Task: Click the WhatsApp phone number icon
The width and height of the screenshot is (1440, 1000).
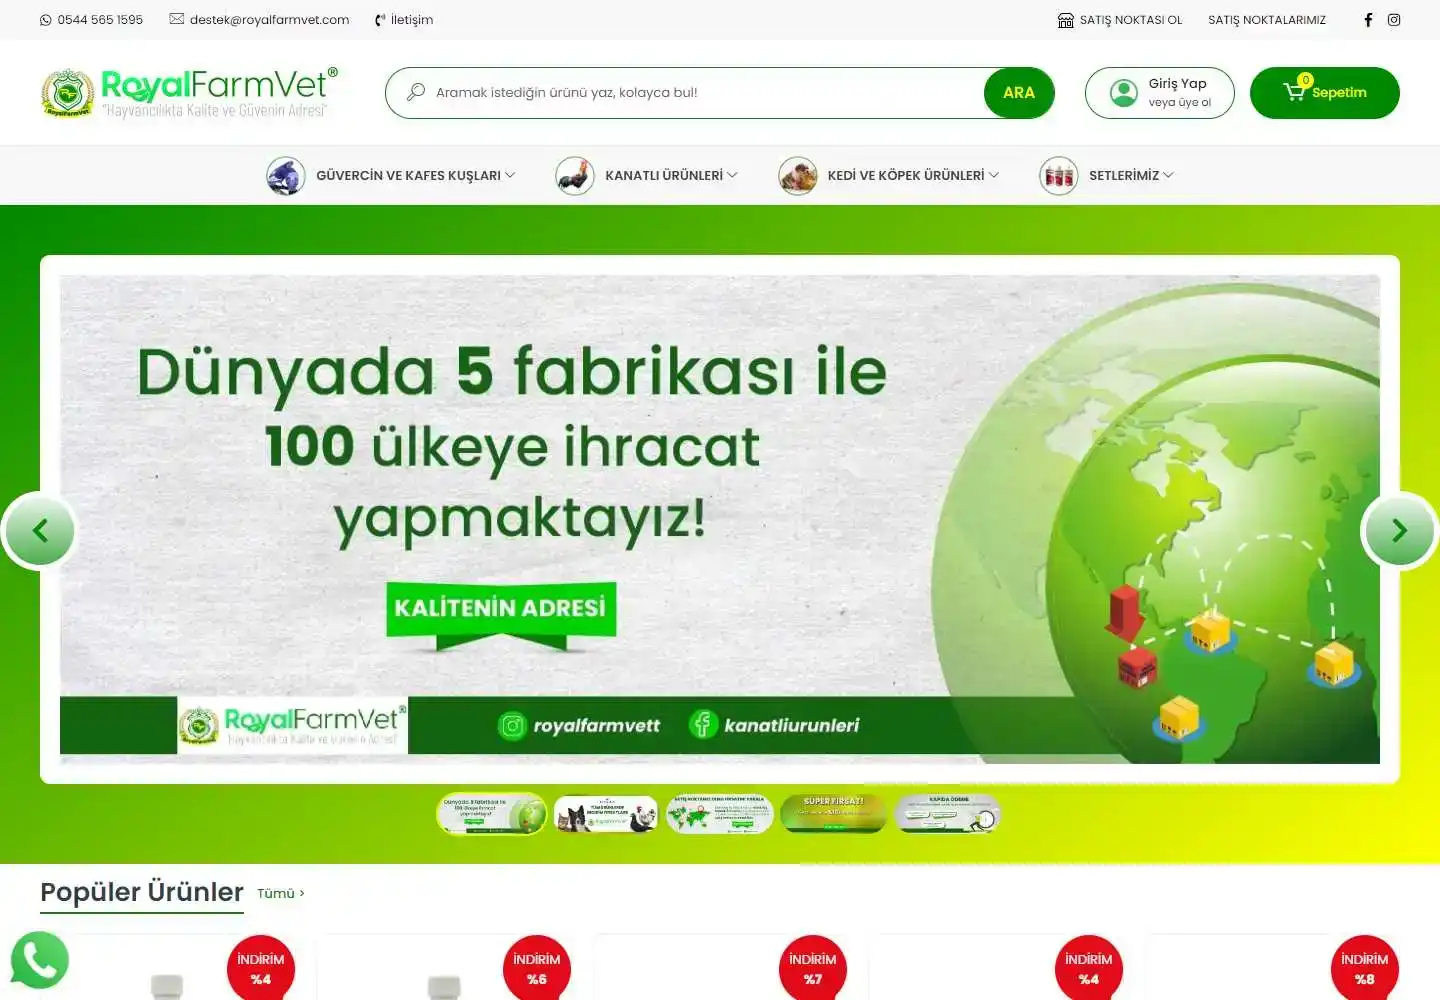Action: pyautogui.click(x=45, y=20)
